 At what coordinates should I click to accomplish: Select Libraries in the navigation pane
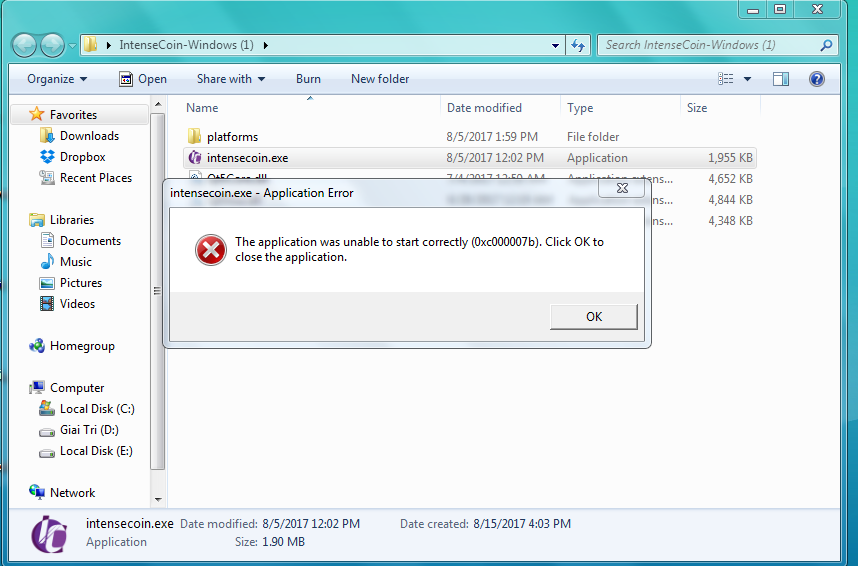click(72, 220)
